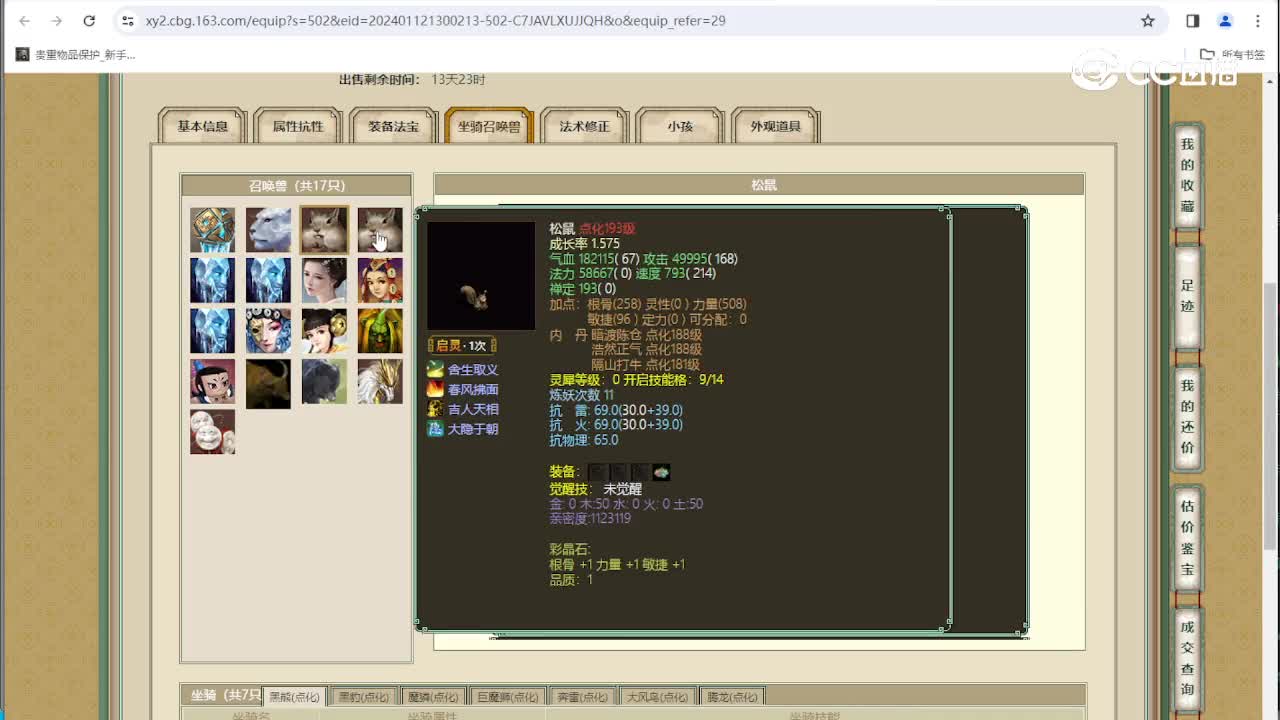Image resolution: width=1280 pixels, height=720 pixels.
Task: Click the 启灵·1次 badge
Action: click(x=461, y=345)
